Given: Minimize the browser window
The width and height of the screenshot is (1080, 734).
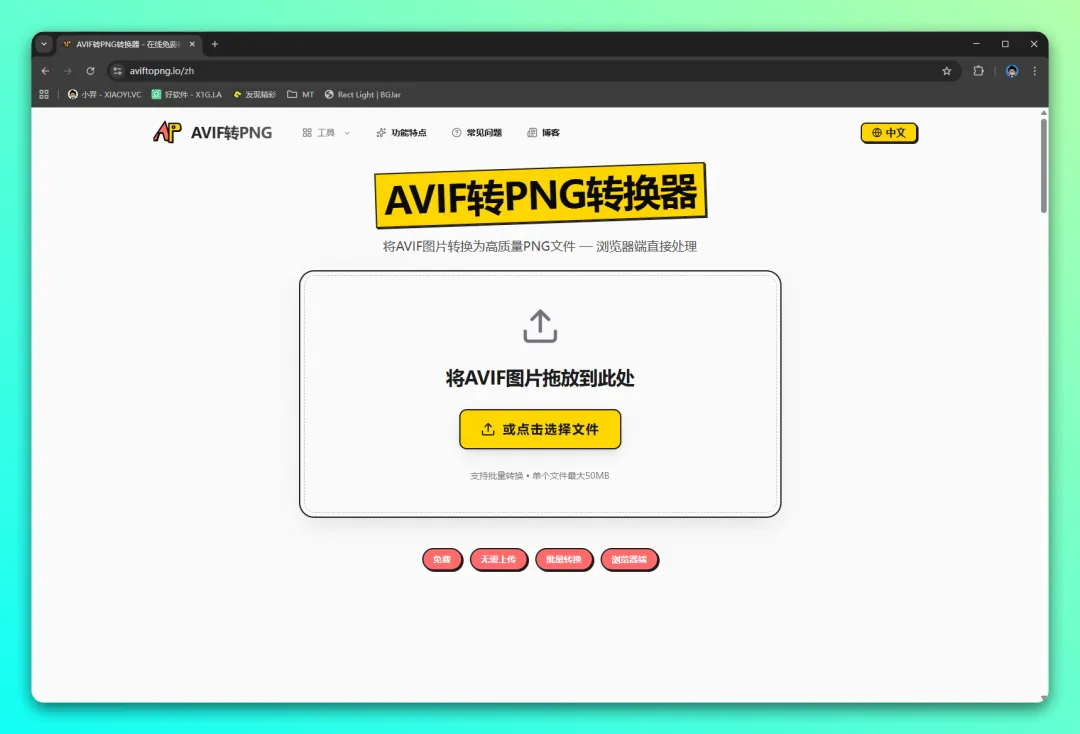Looking at the screenshot, I should click(976, 44).
